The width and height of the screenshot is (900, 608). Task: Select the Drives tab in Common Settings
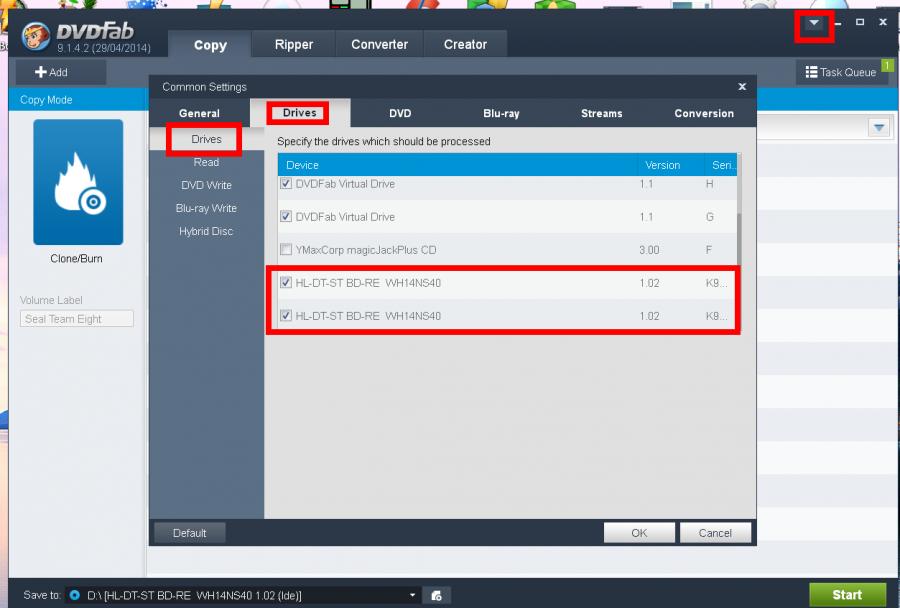click(300, 113)
